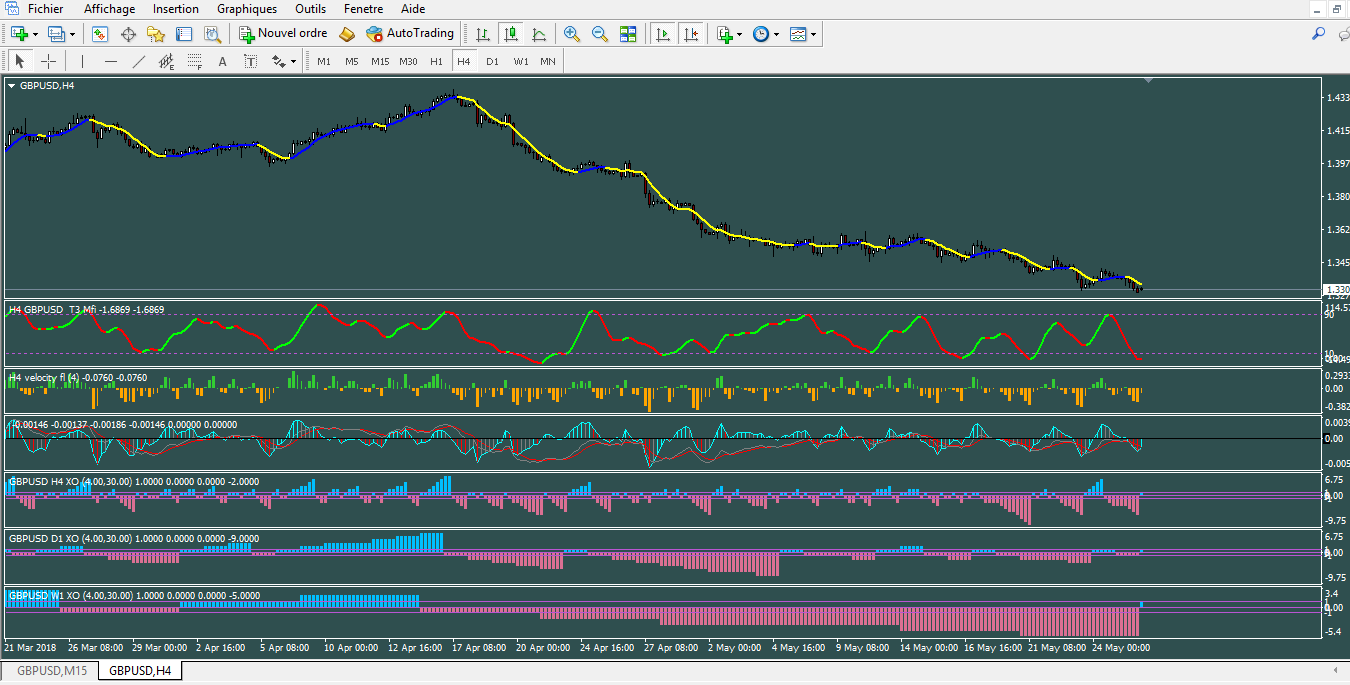Open the Graphiques menu
The height and width of the screenshot is (685, 1350).
click(247, 9)
